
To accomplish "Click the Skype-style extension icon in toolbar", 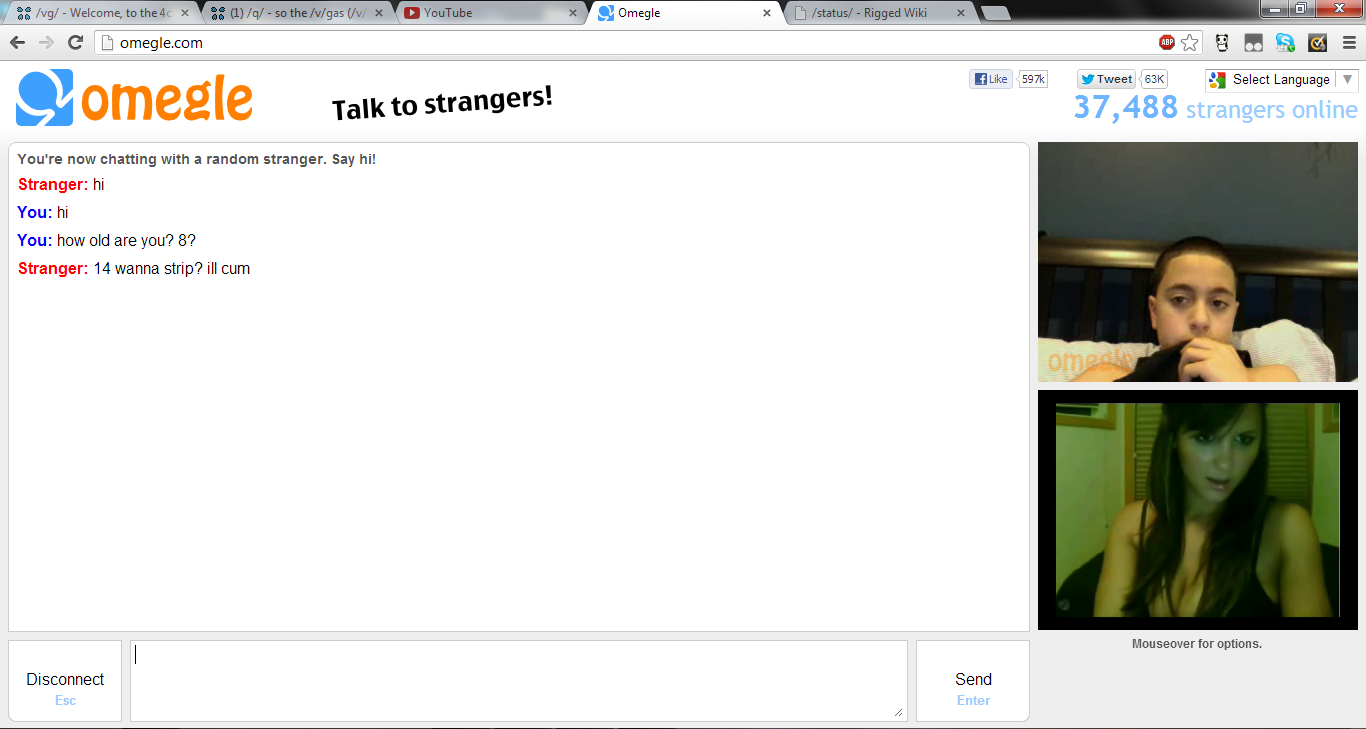I will pos(1285,43).
